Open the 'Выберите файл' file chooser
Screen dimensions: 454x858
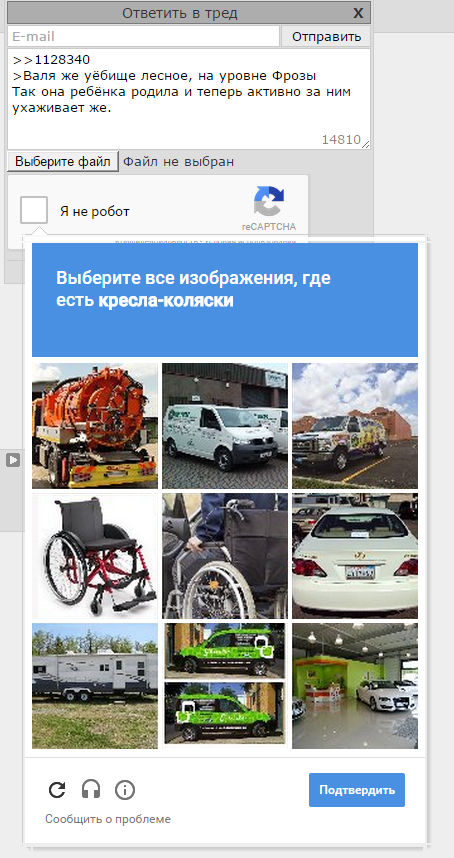point(63,161)
